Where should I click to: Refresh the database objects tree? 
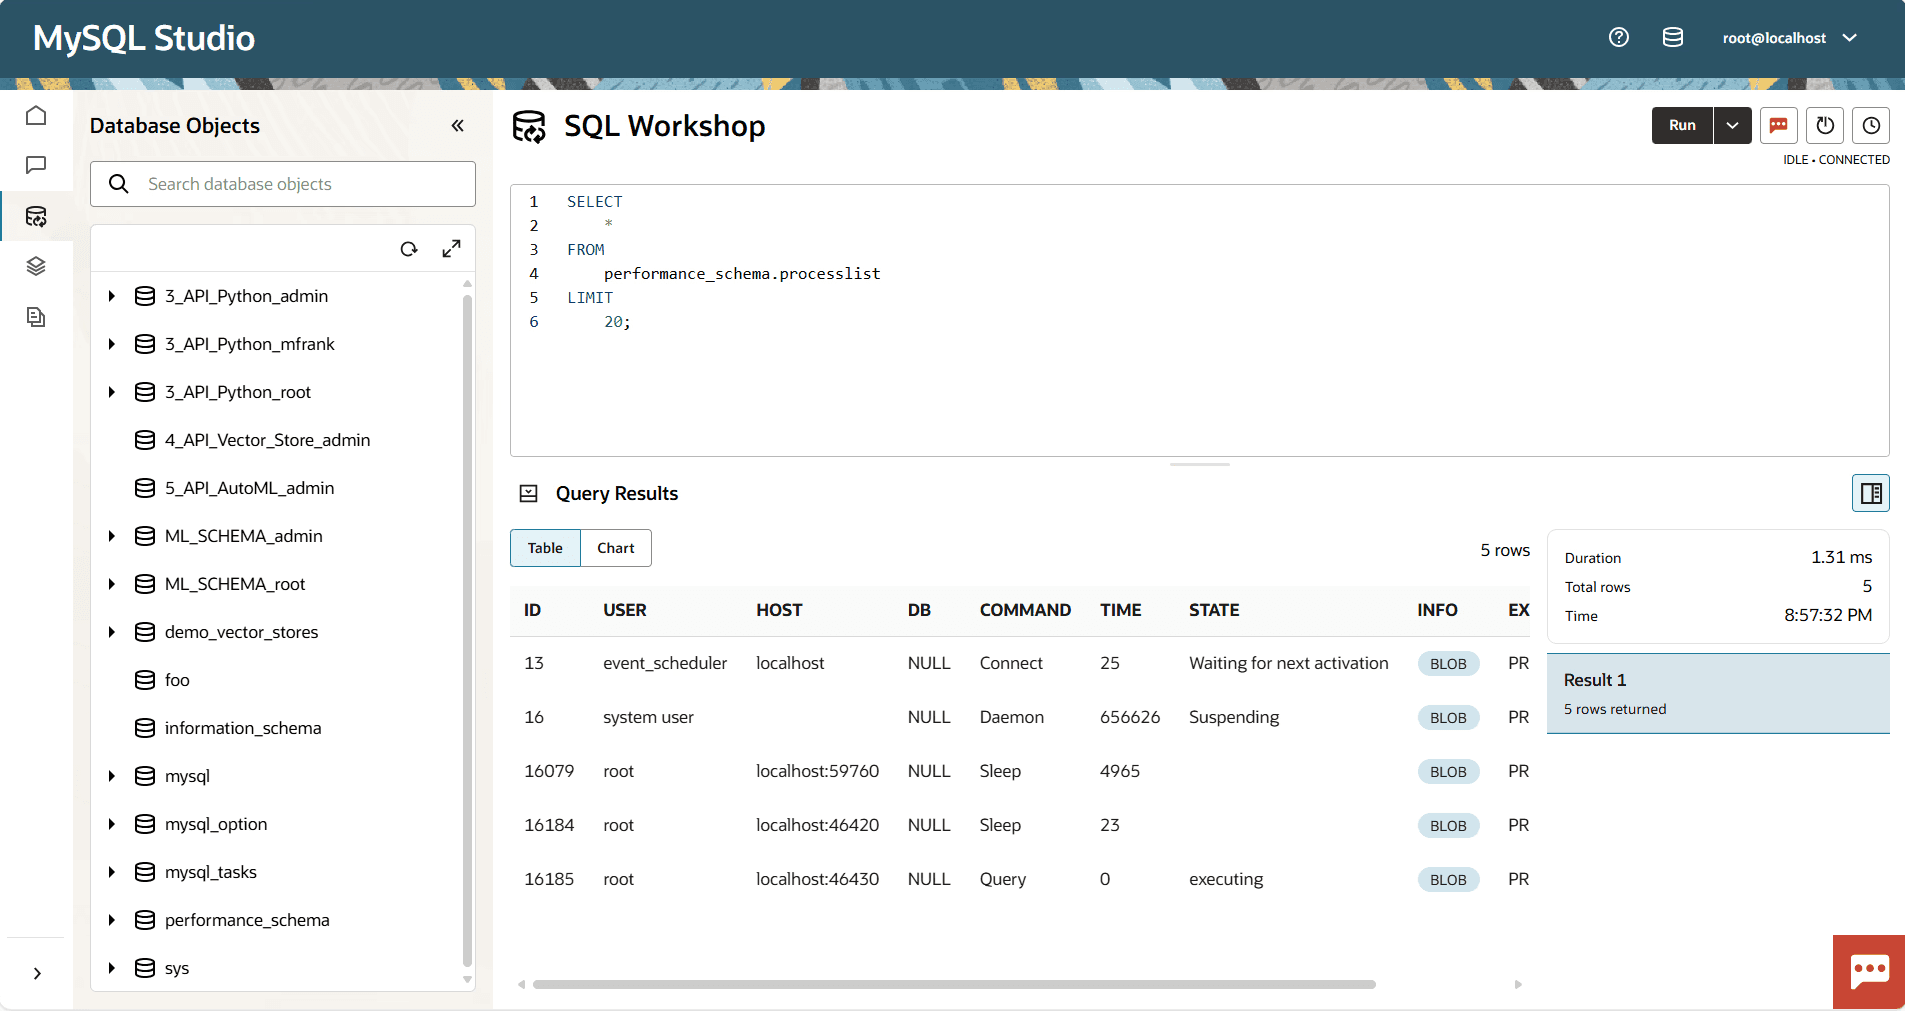coord(409,249)
